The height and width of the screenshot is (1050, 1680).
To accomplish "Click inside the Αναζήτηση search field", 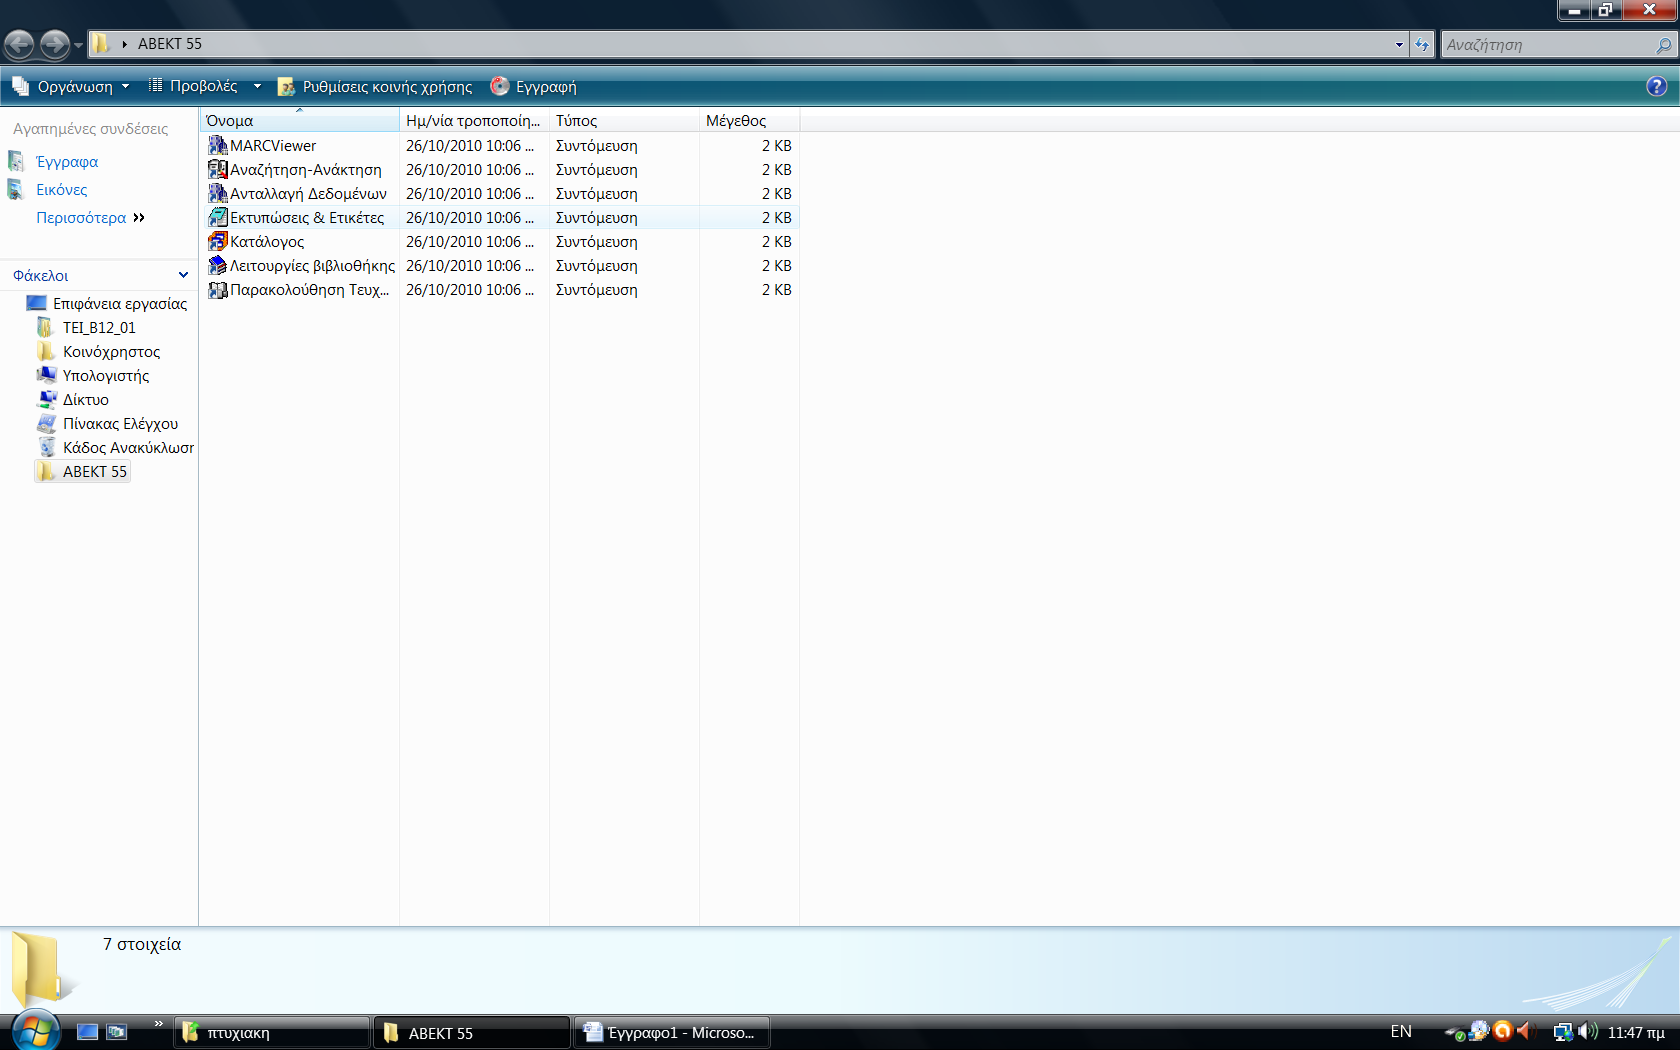I will pyautogui.click(x=1548, y=45).
